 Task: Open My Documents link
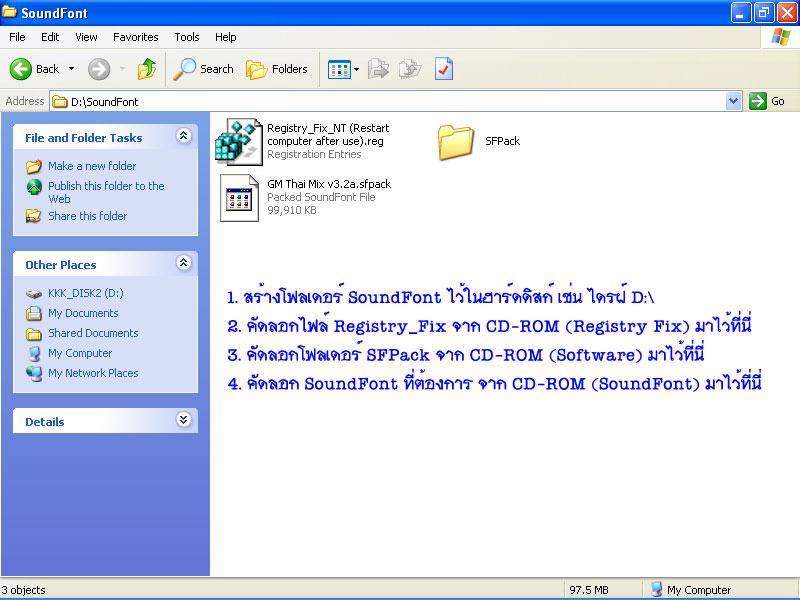pos(83,313)
